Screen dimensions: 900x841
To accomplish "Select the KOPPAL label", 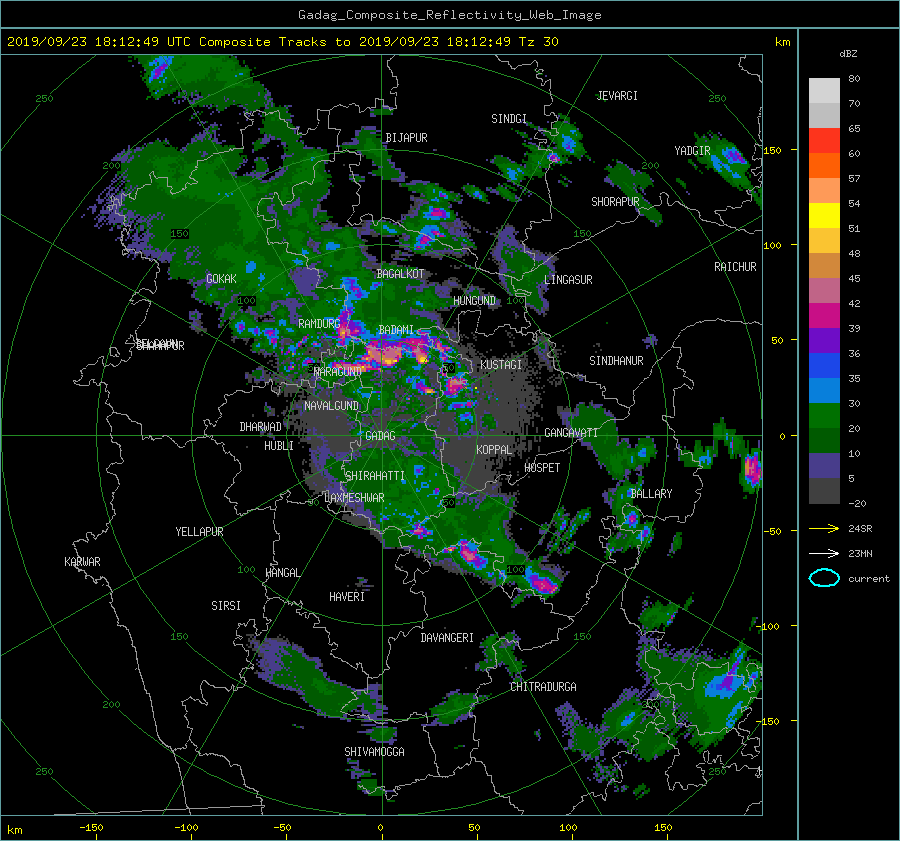I will point(494,450).
